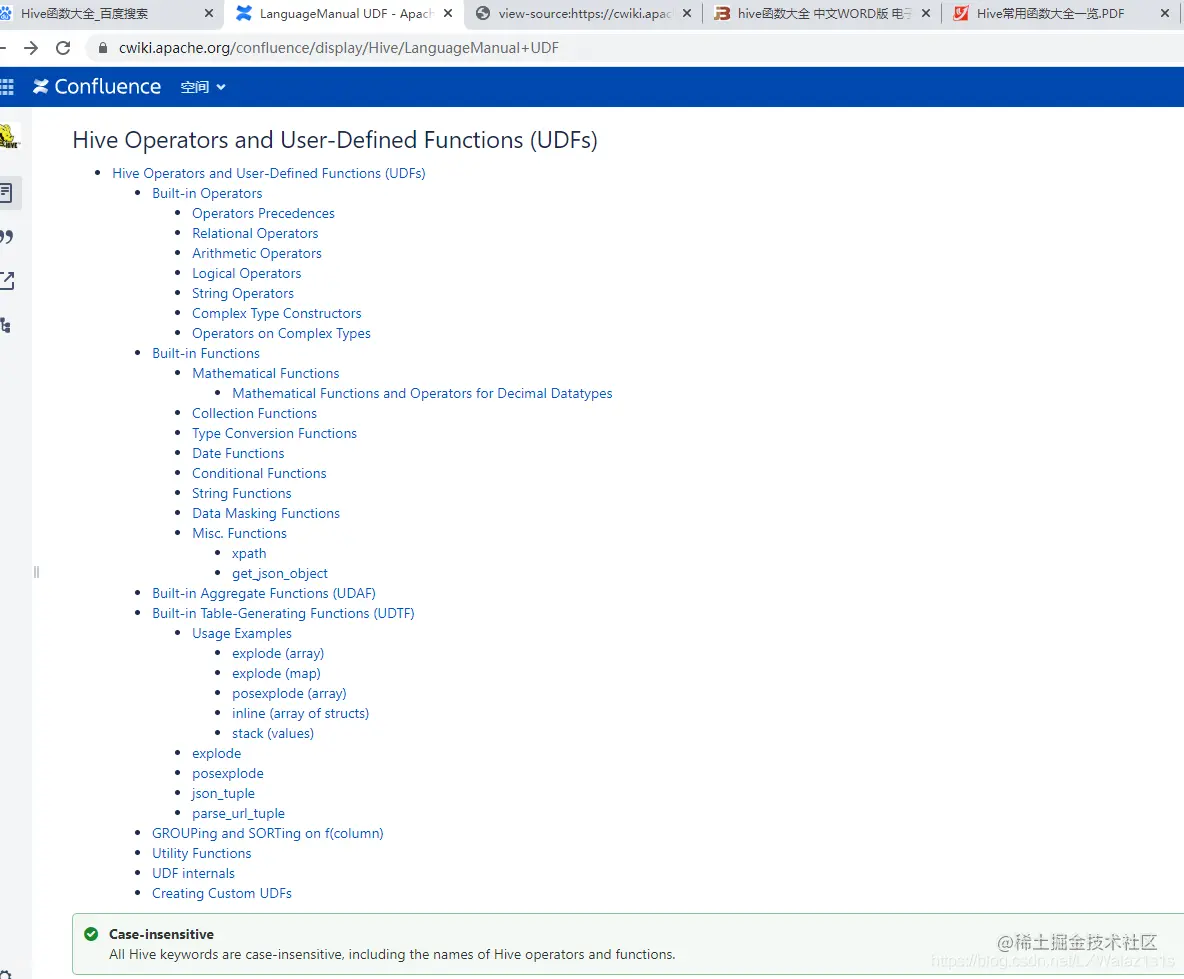Go to Collection Functions
The height and width of the screenshot is (979, 1184).
[x=254, y=414]
